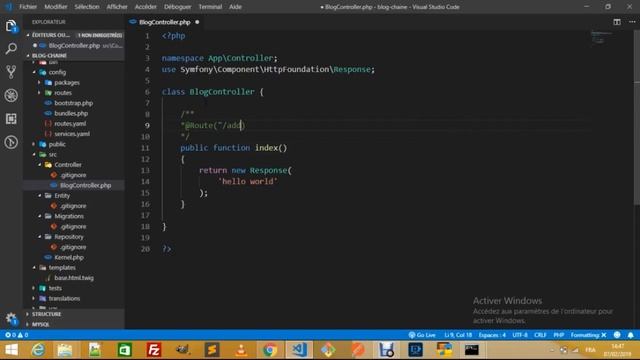Open VLC media player from taskbar
Screen dimensions: 640x360
pos(241,350)
